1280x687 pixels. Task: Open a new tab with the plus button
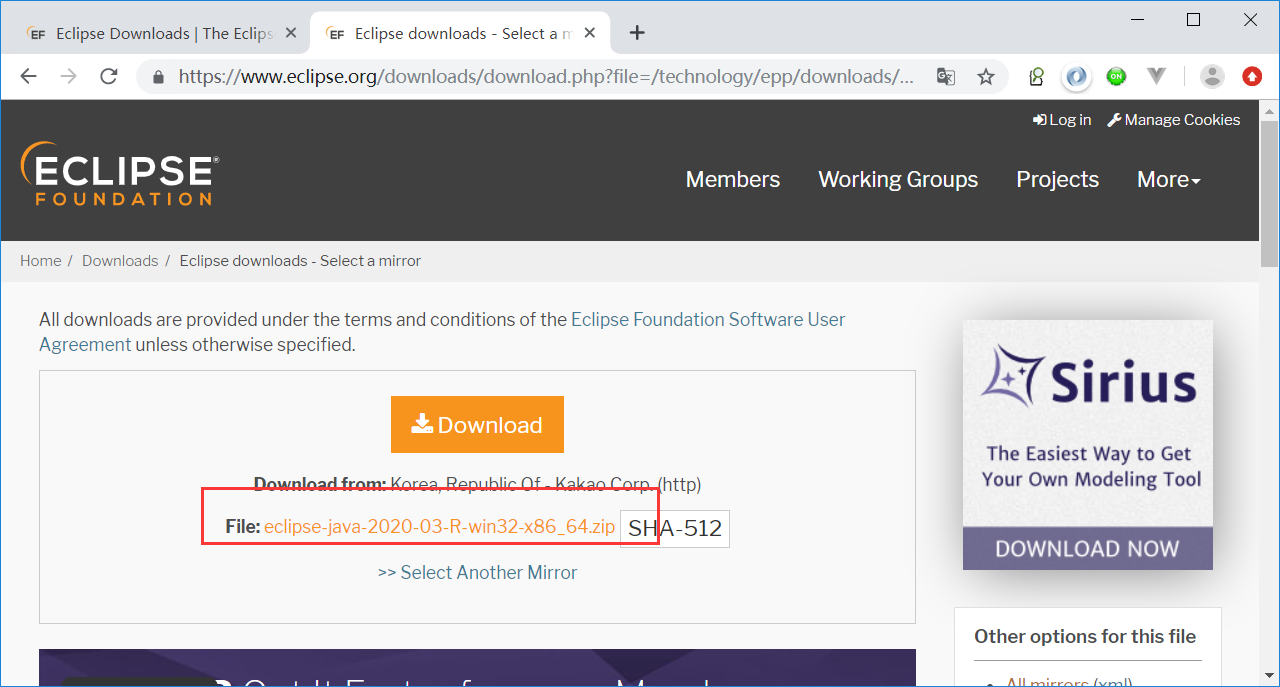click(x=637, y=33)
